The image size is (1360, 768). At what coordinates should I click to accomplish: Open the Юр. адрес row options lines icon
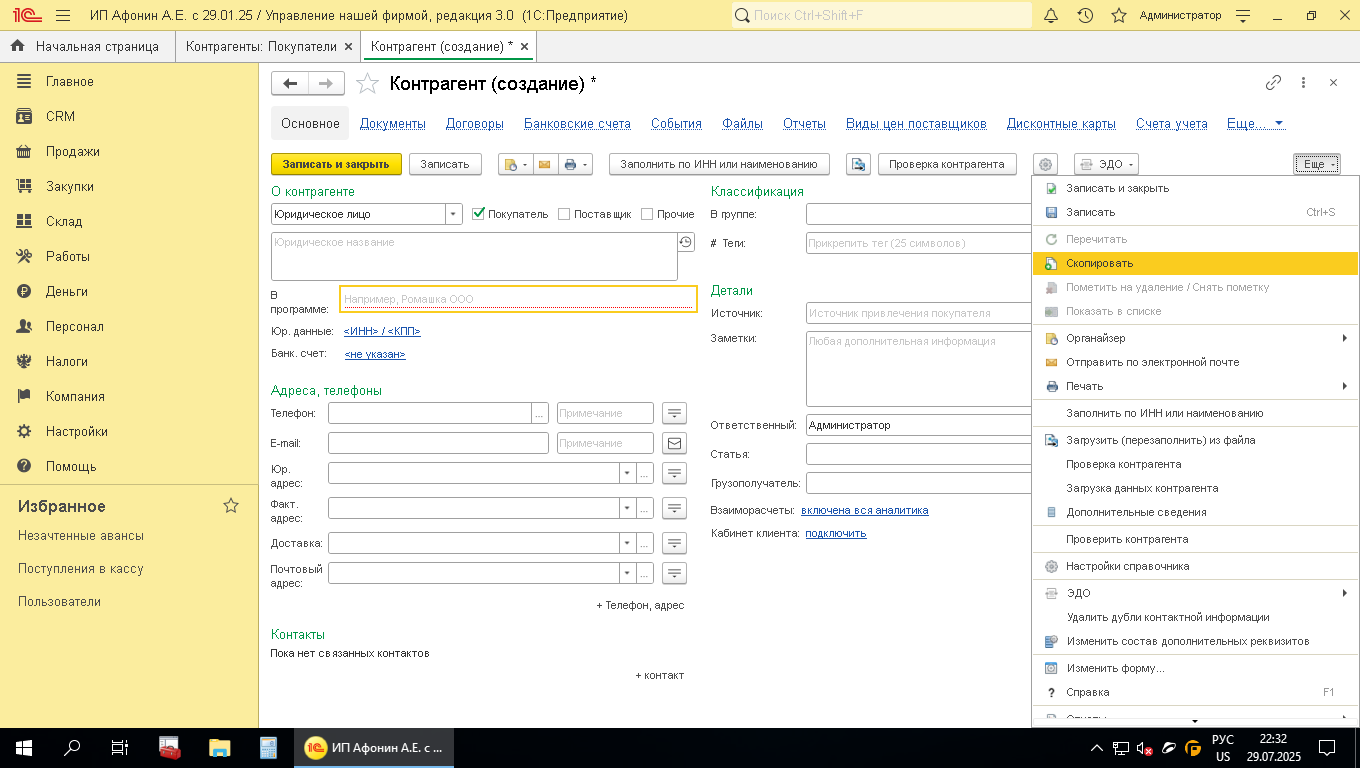tap(675, 473)
